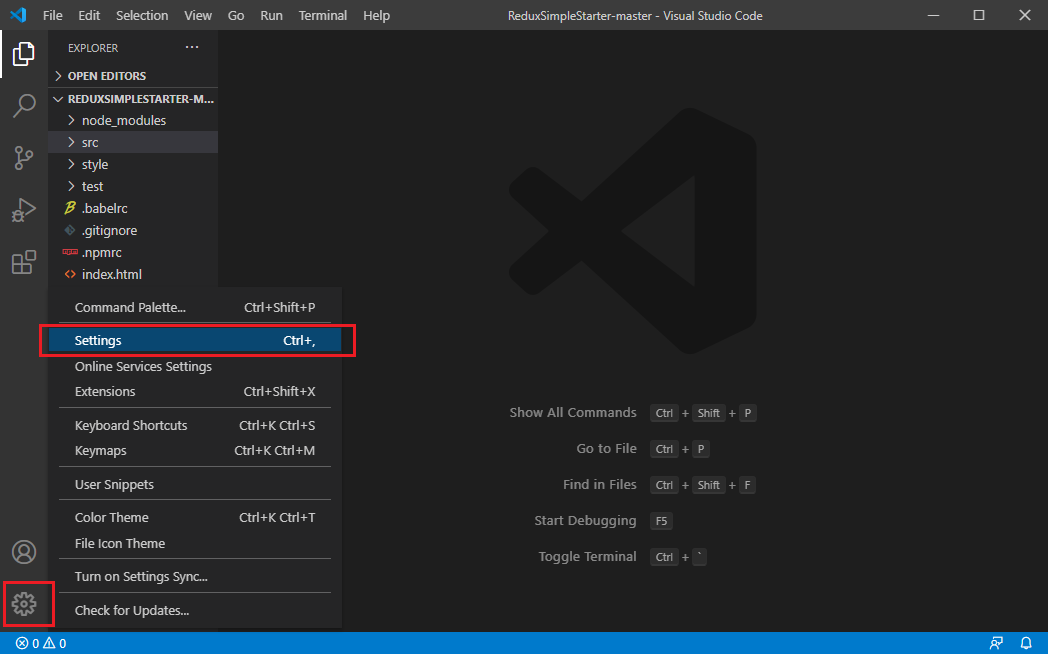Maximize the Visual Studio Code window
1048x654 pixels.
click(x=978, y=15)
